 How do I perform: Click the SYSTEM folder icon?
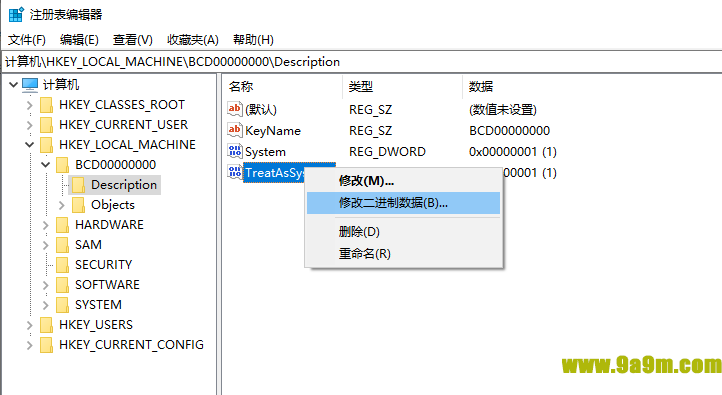click(x=62, y=305)
